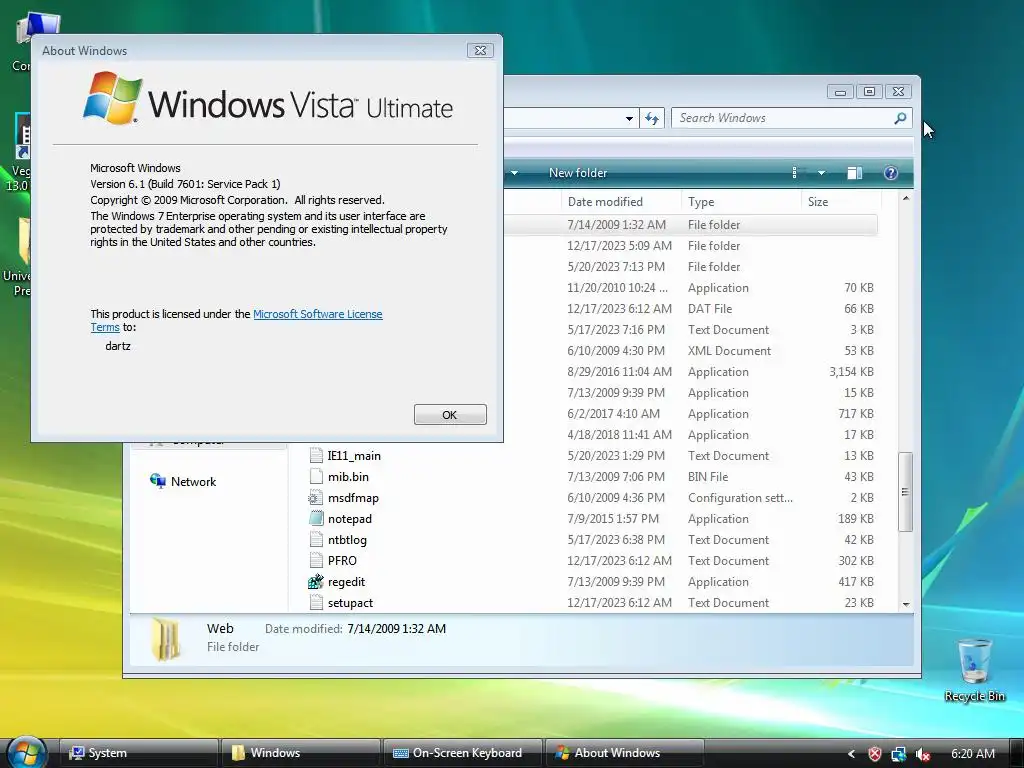Click the search magnifier icon in Explorer
1024x768 pixels.
[x=900, y=118]
